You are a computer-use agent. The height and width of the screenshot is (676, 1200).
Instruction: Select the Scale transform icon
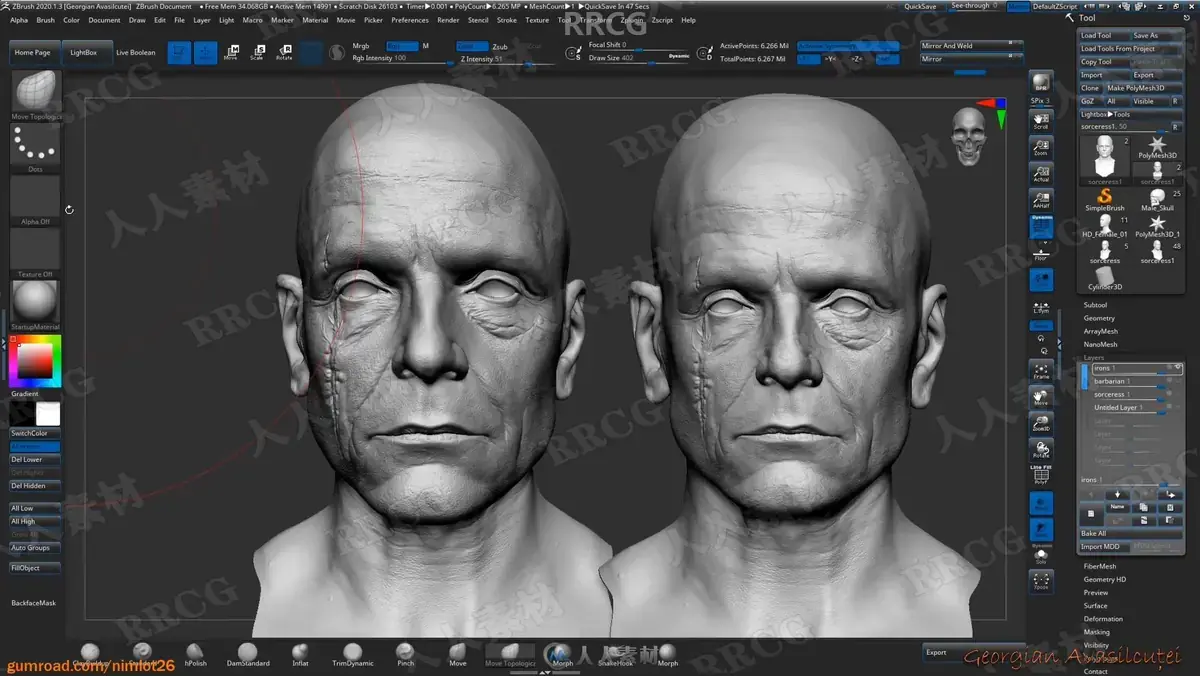(257, 52)
